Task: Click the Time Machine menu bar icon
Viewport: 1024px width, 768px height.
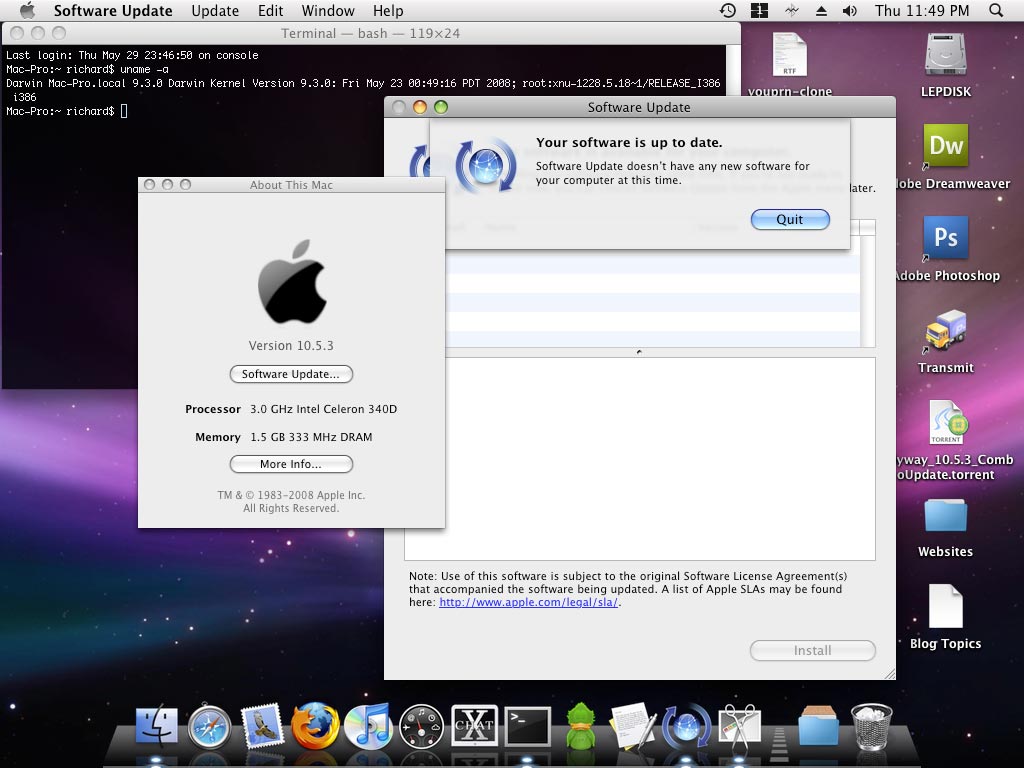Action: coord(728,10)
